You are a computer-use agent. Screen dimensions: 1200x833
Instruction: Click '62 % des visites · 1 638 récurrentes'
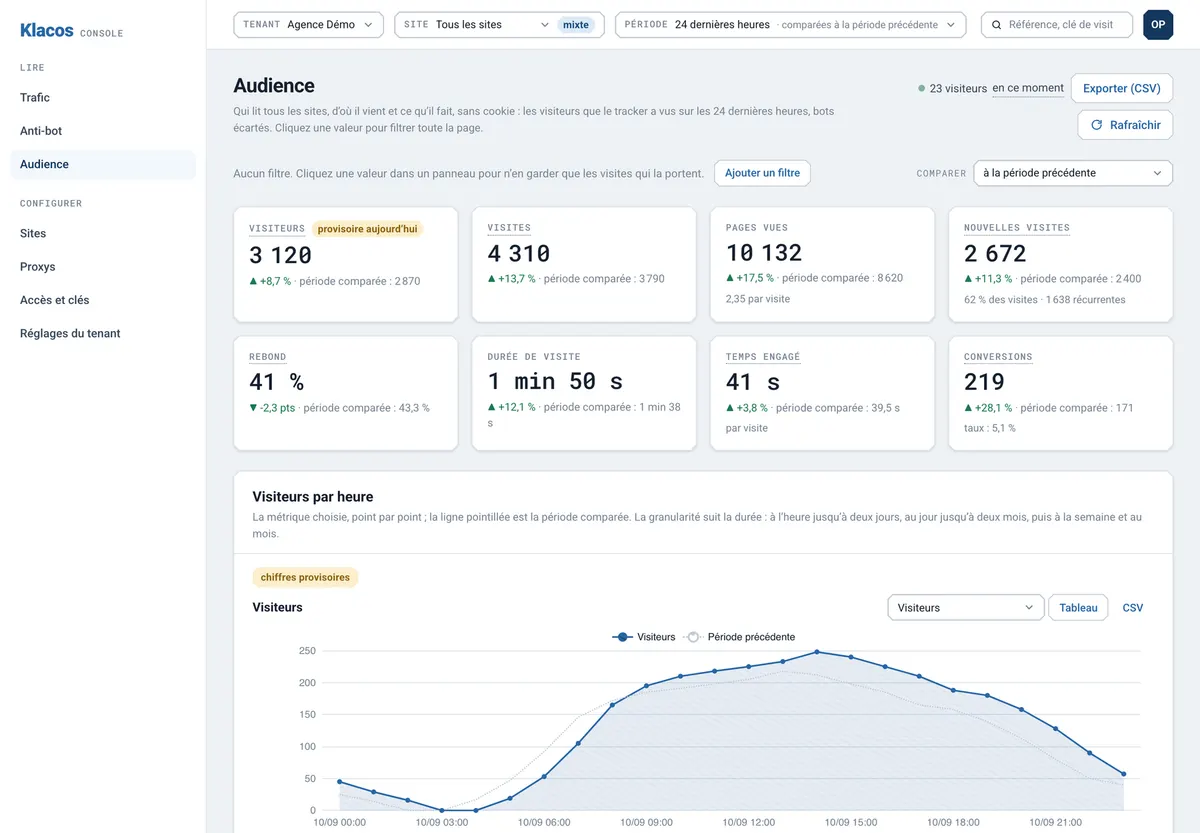coord(1045,299)
